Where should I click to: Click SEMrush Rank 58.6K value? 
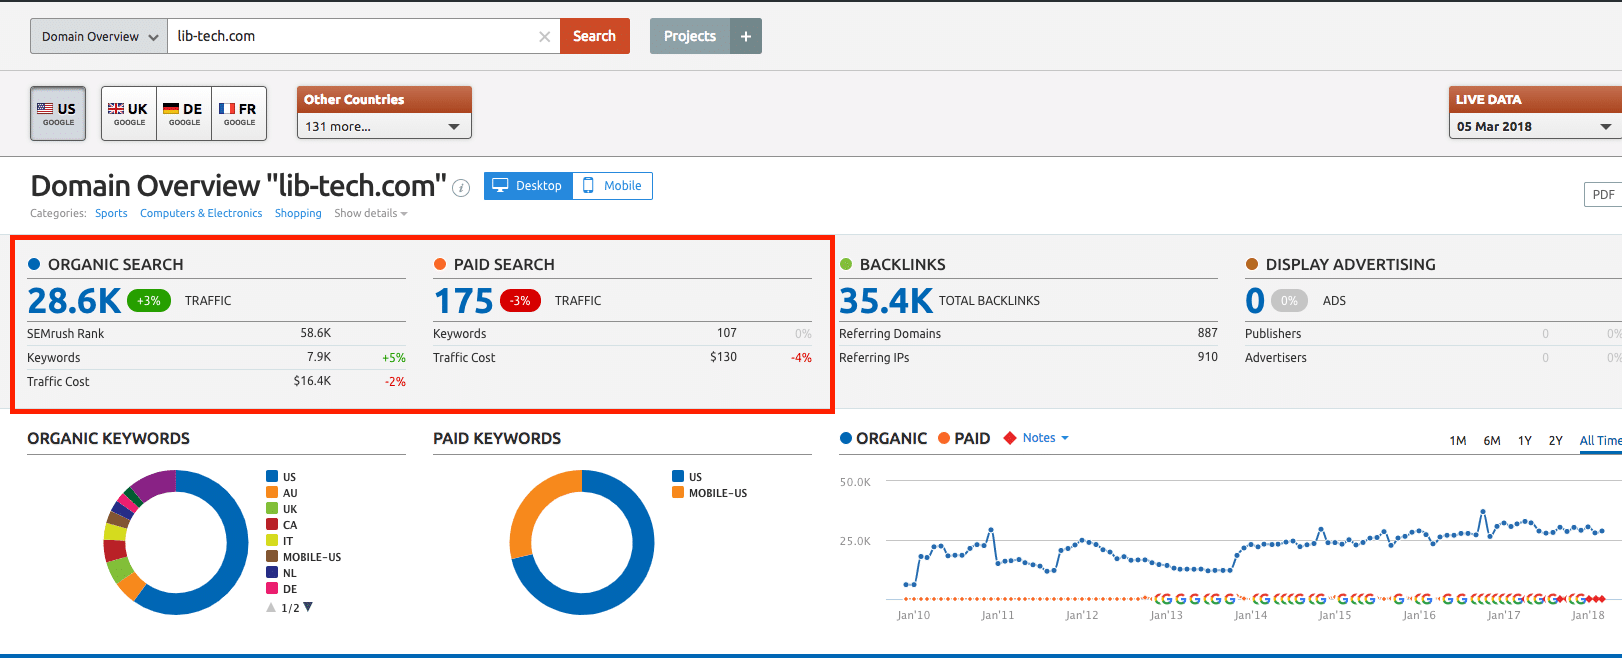pos(316,333)
